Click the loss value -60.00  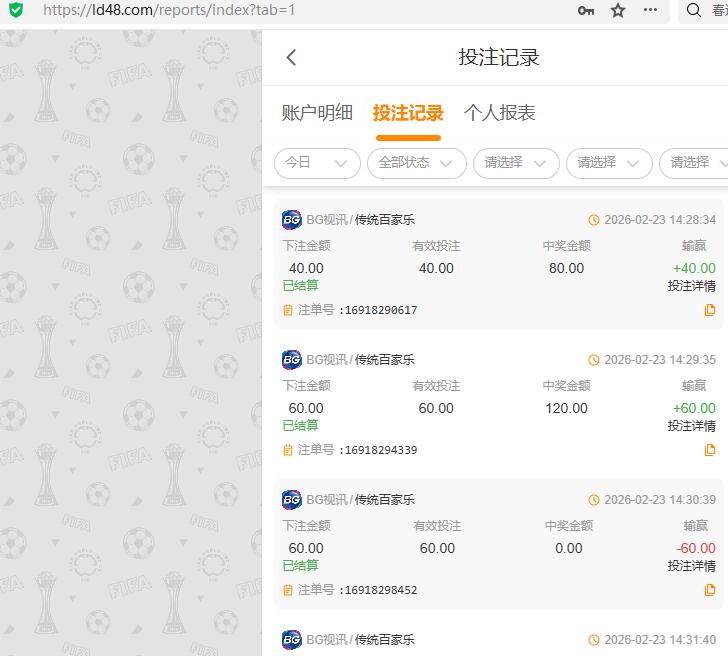tap(696, 549)
